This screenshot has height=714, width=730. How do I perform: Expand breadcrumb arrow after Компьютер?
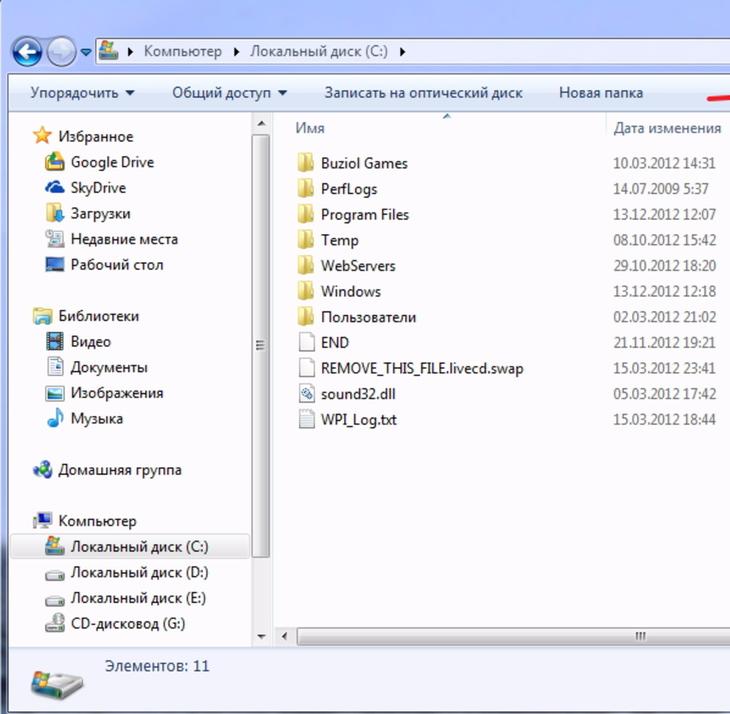237,52
